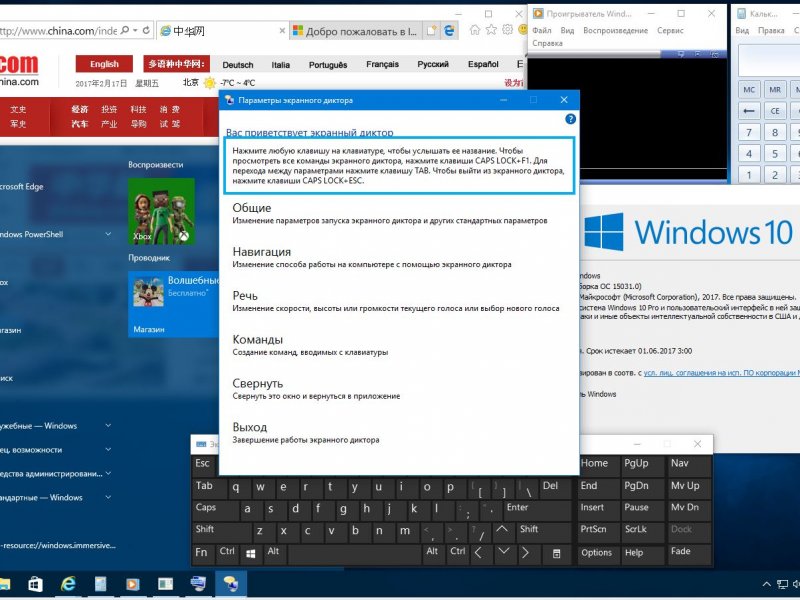Viewport: 800px width, 600px height.
Task: Open the Воспроизведение menu in Media Player
Action: coord(615,31)
